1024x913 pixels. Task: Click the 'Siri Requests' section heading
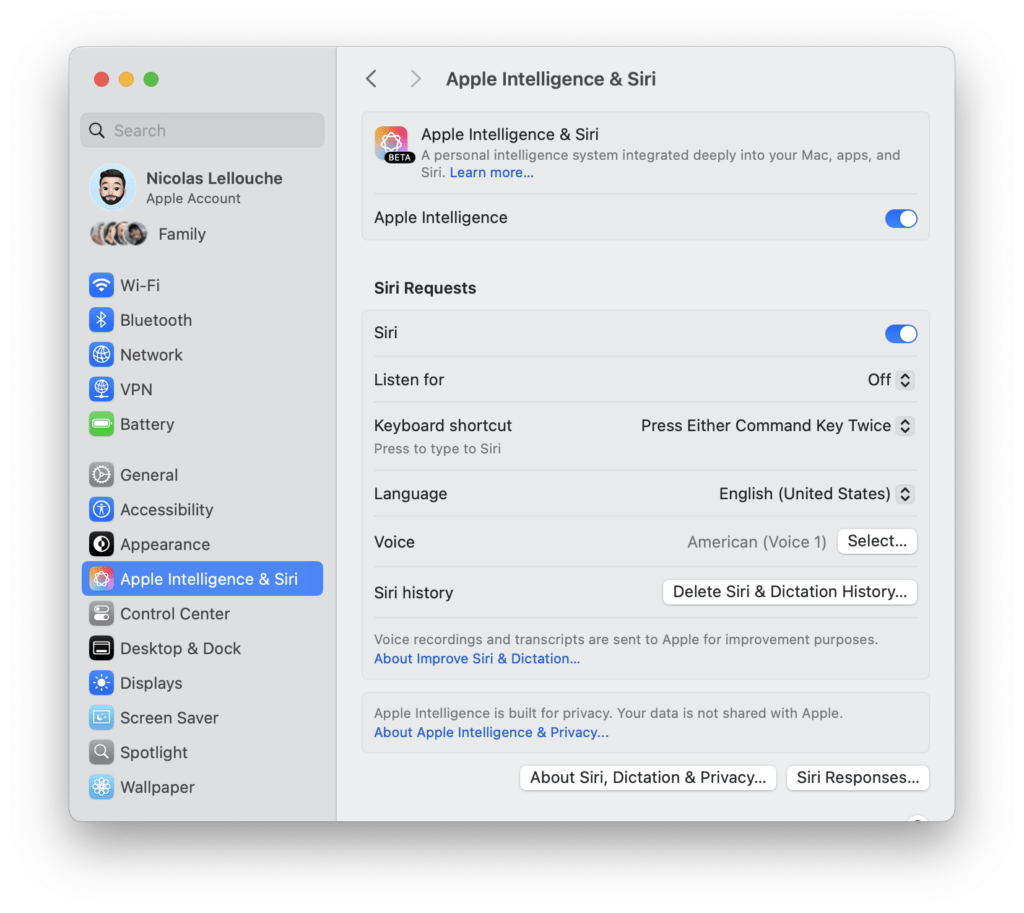click(x=425, y=288)
